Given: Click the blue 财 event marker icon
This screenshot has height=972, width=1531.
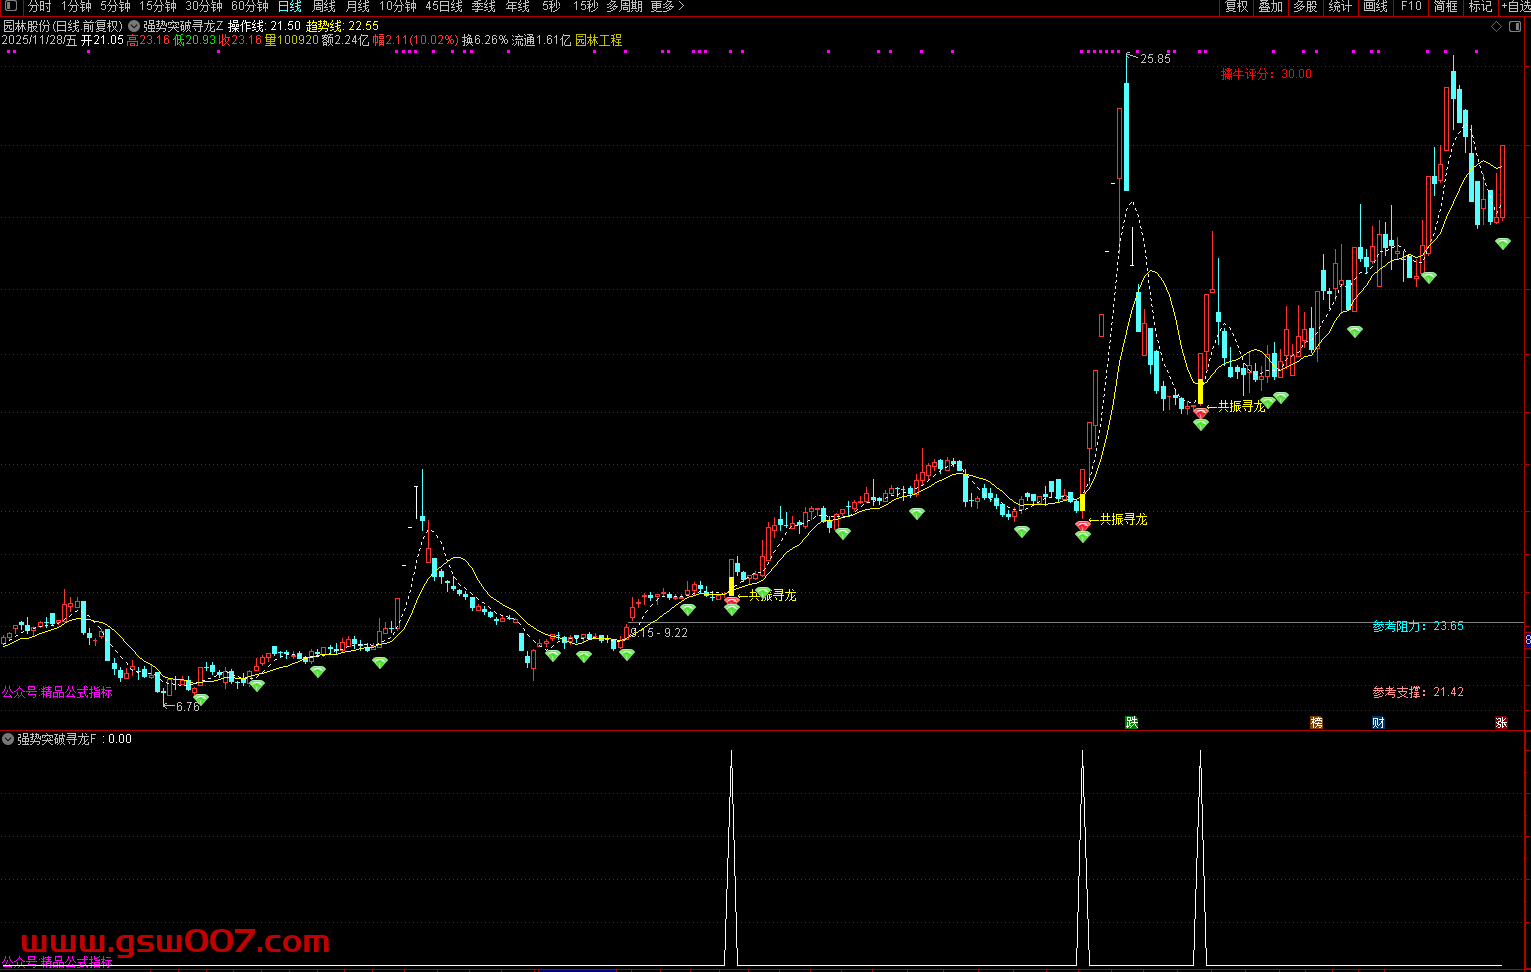Looking at the screenshot, I should 1378,722.
